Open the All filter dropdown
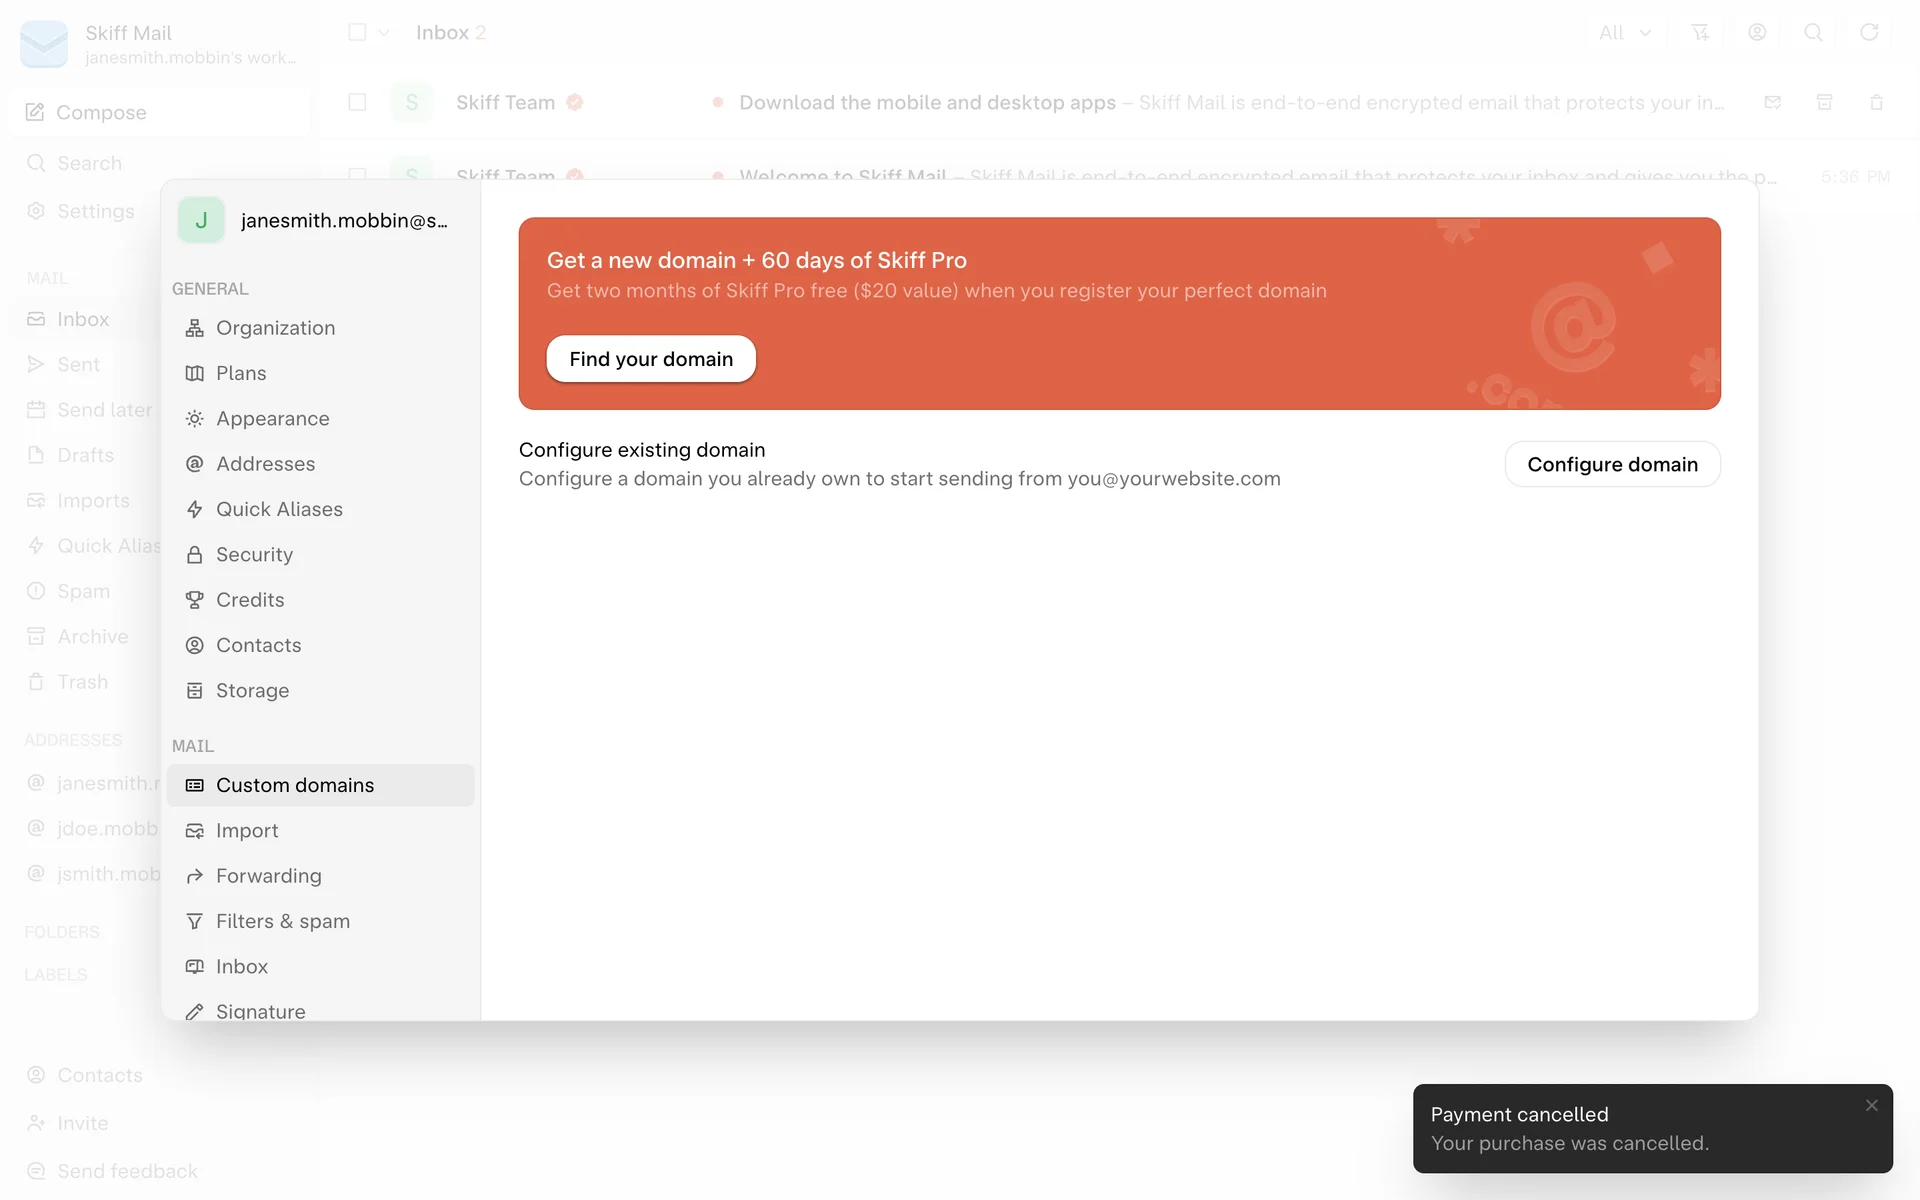This screenshot has width=1920, height=1200. coord(1624,33)
